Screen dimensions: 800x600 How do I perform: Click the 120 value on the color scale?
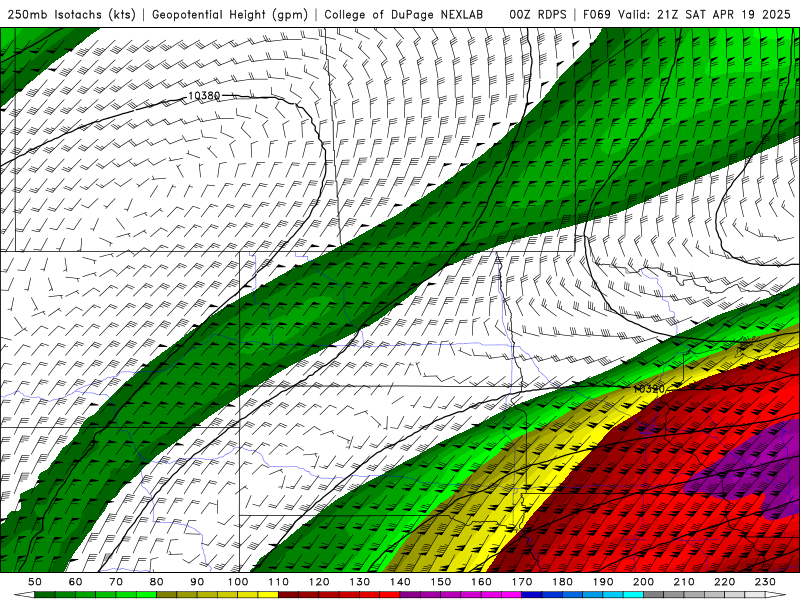click(x=319, y=582)
